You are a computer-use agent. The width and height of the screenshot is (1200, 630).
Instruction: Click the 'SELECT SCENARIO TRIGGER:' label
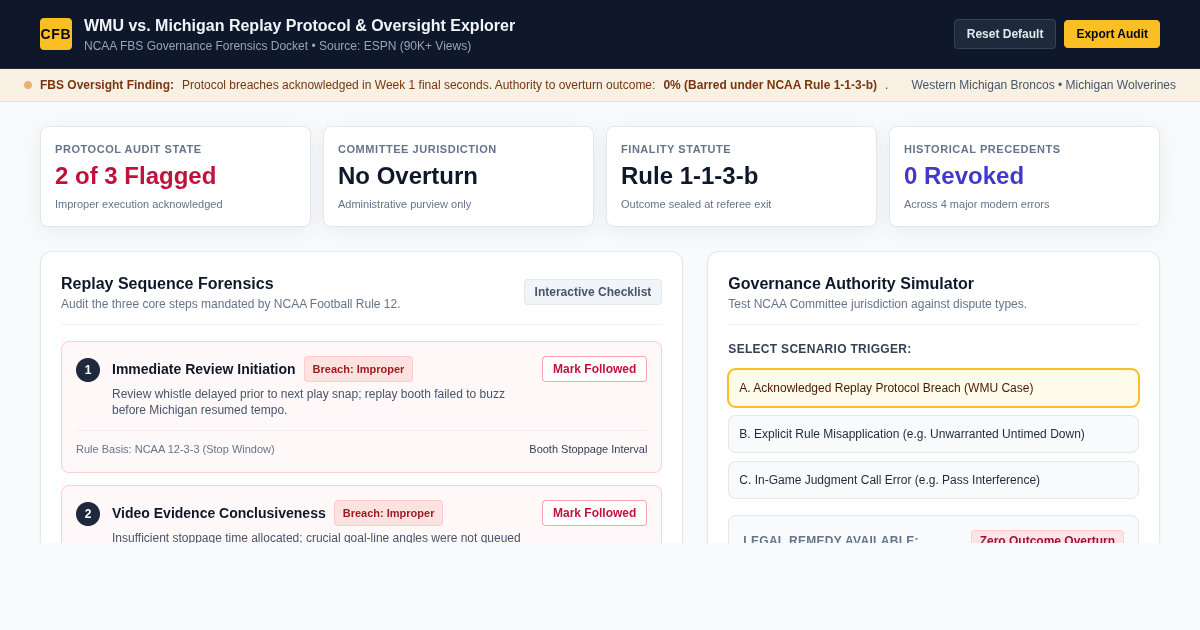820,349
